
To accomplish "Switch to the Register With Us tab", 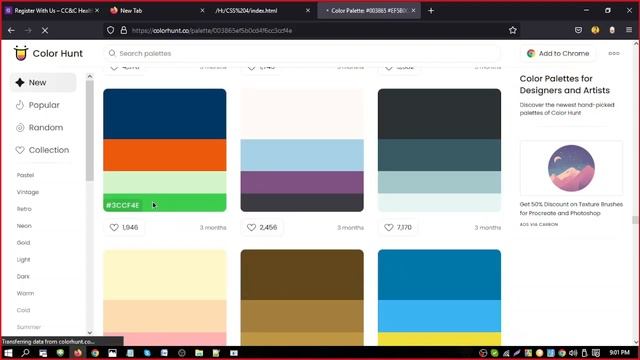I will point(52,11).
